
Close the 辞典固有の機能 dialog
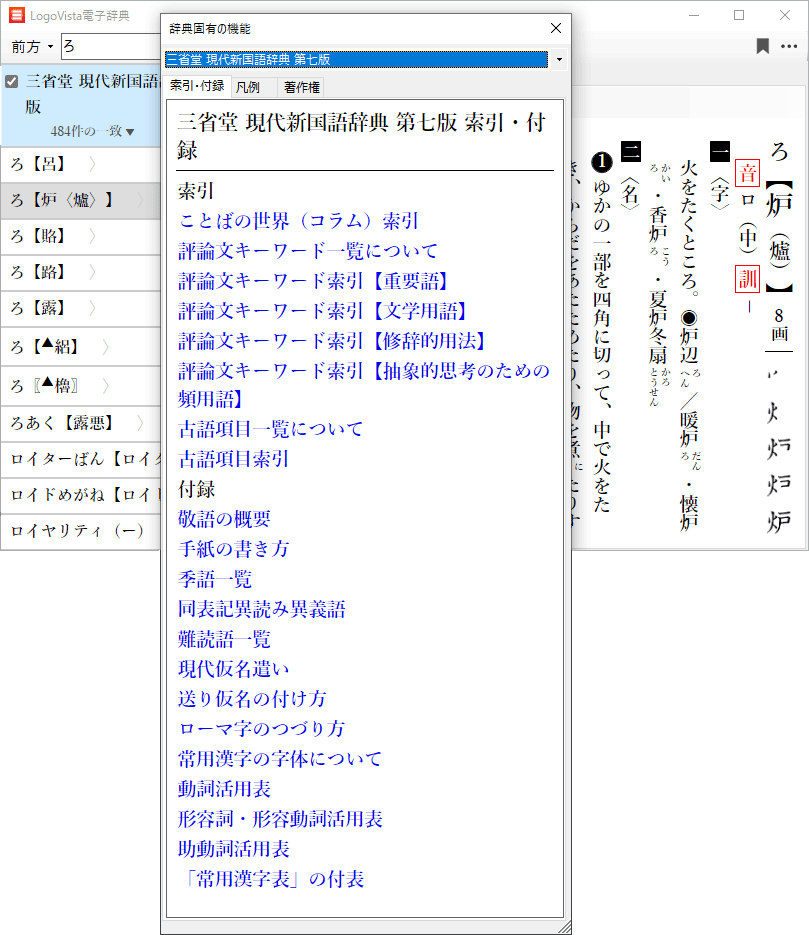pos(556,29)
